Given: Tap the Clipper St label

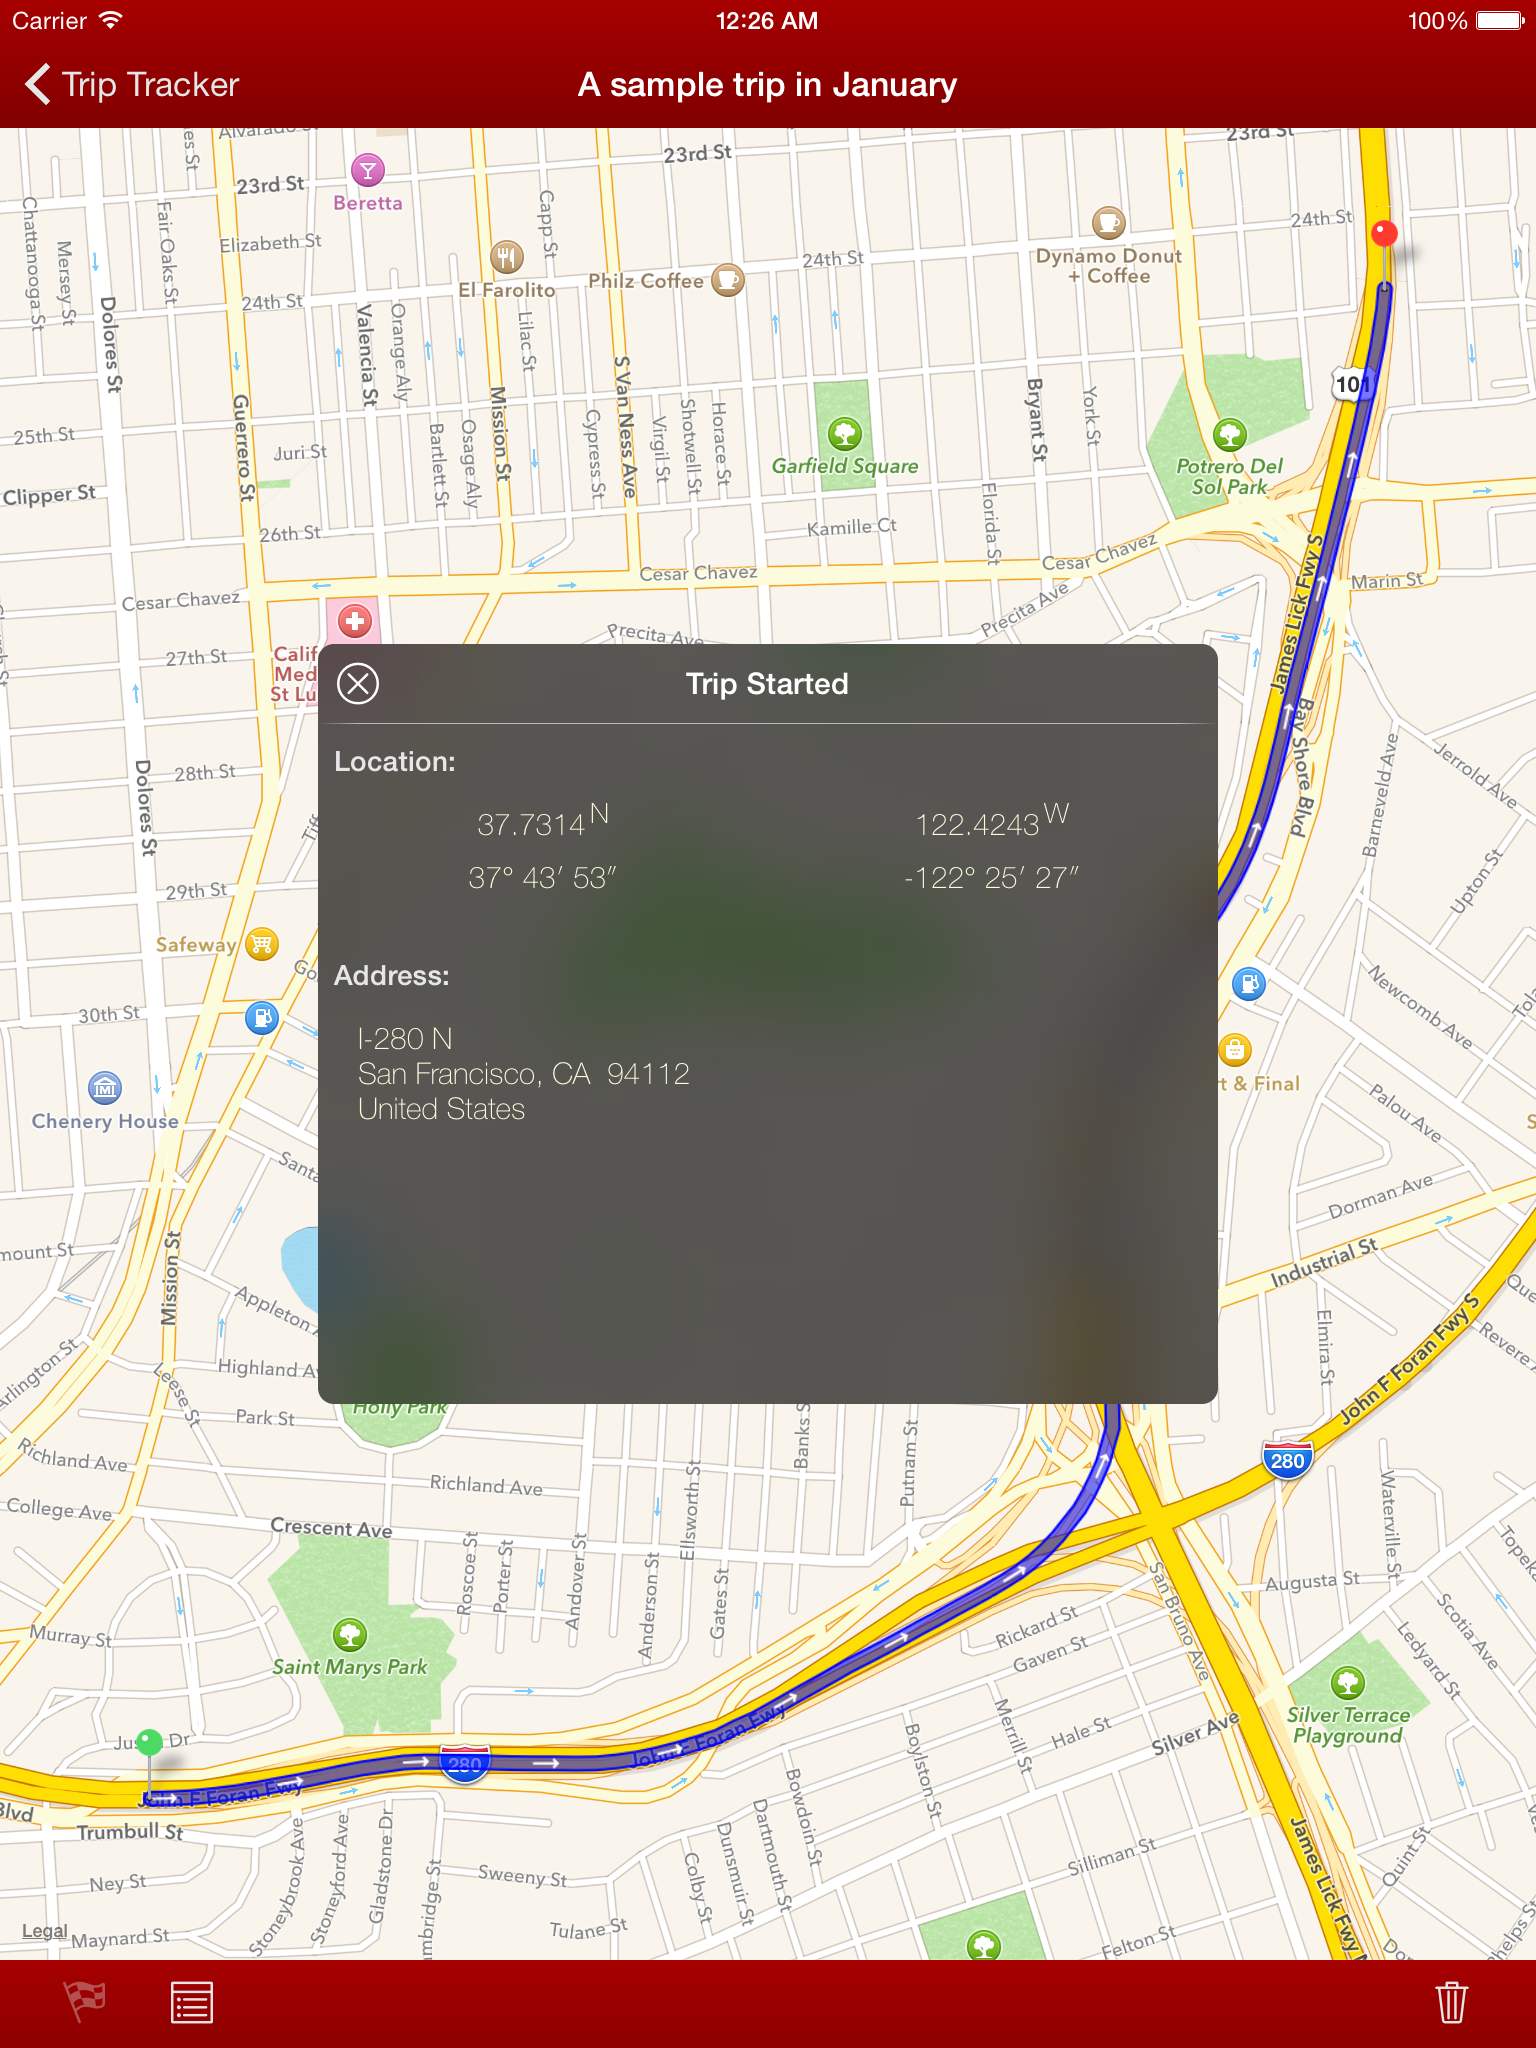Looking at the screenshot, I should (49, 495).
